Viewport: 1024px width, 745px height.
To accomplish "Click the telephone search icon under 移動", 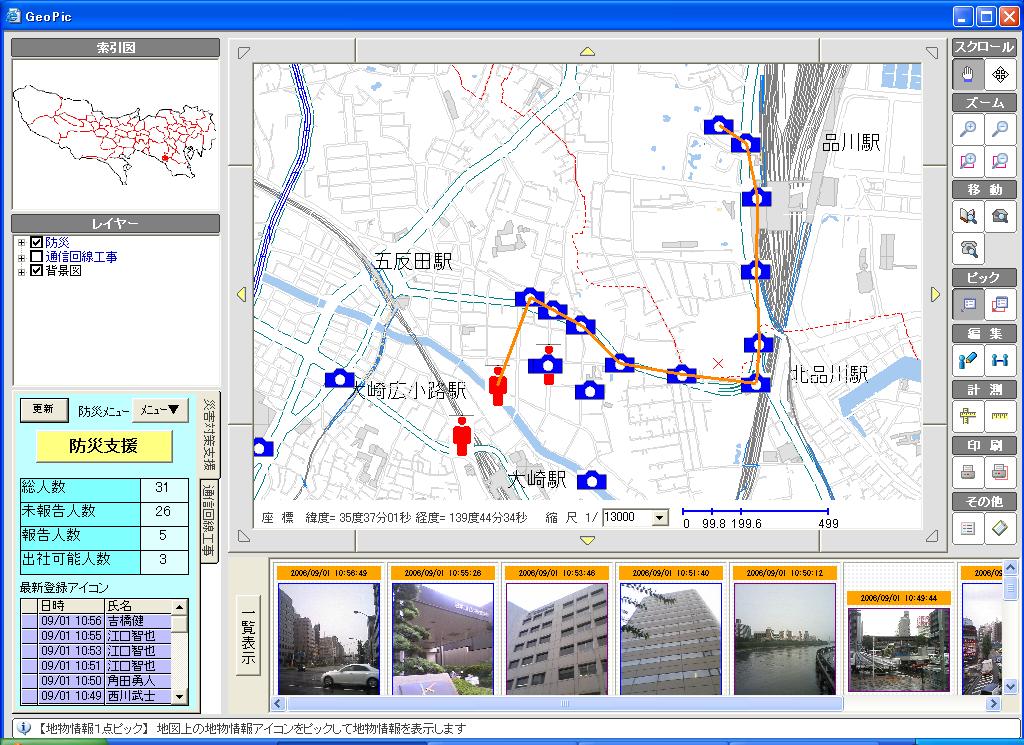I will 968,248.
